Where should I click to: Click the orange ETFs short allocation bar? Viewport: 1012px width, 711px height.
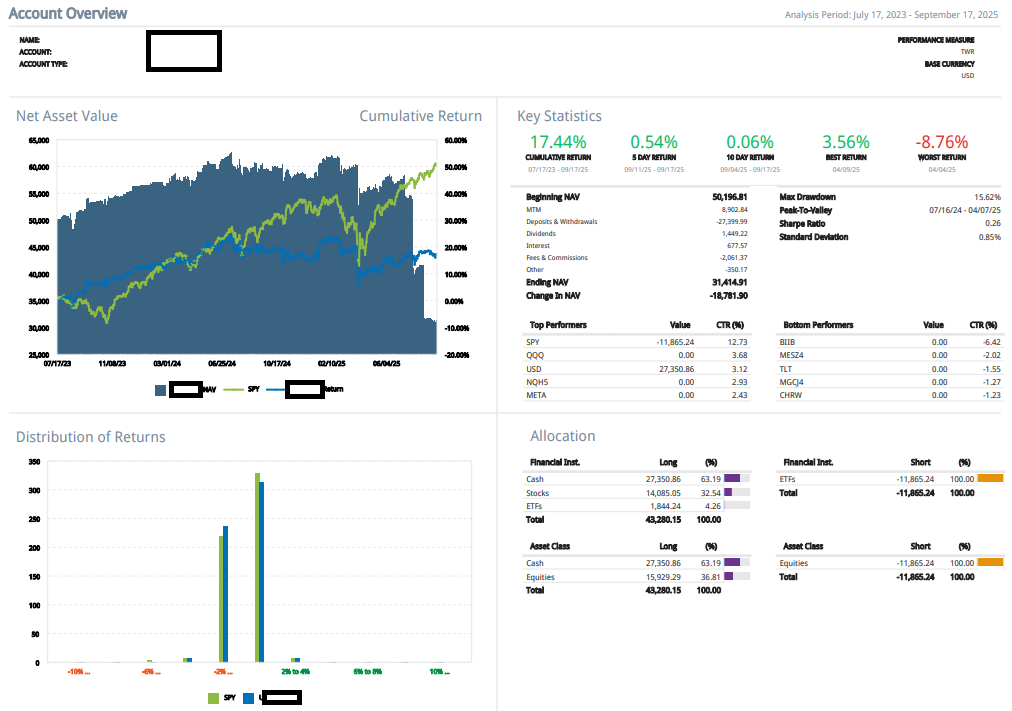pos(989,479)
